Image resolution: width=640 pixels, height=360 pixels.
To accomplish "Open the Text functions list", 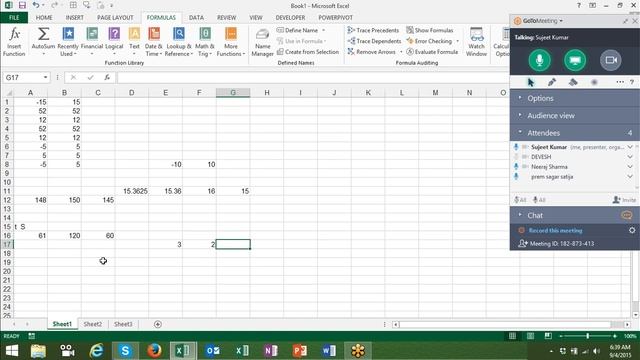I will click(134, 42).
